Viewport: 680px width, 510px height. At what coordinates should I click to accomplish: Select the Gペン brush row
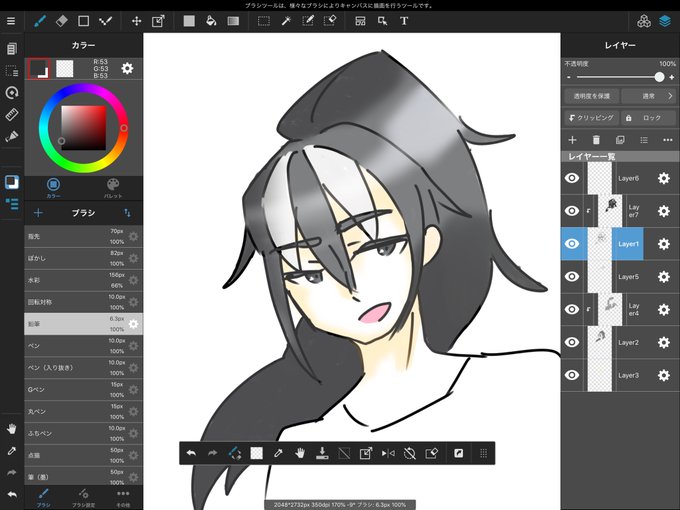point(83,389)
